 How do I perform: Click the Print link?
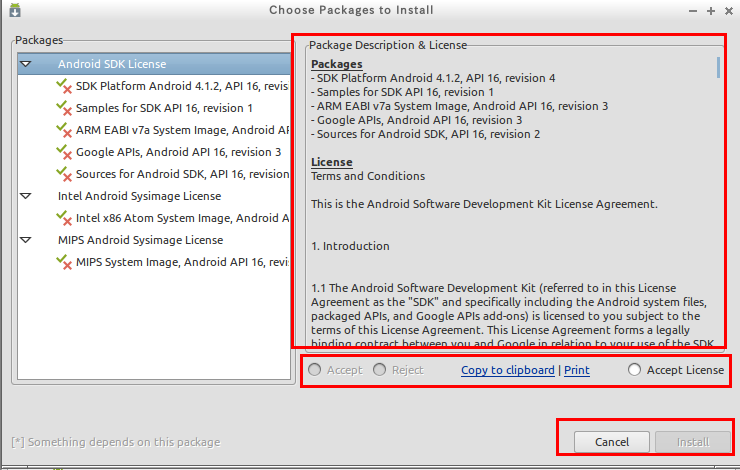point(576,370)
